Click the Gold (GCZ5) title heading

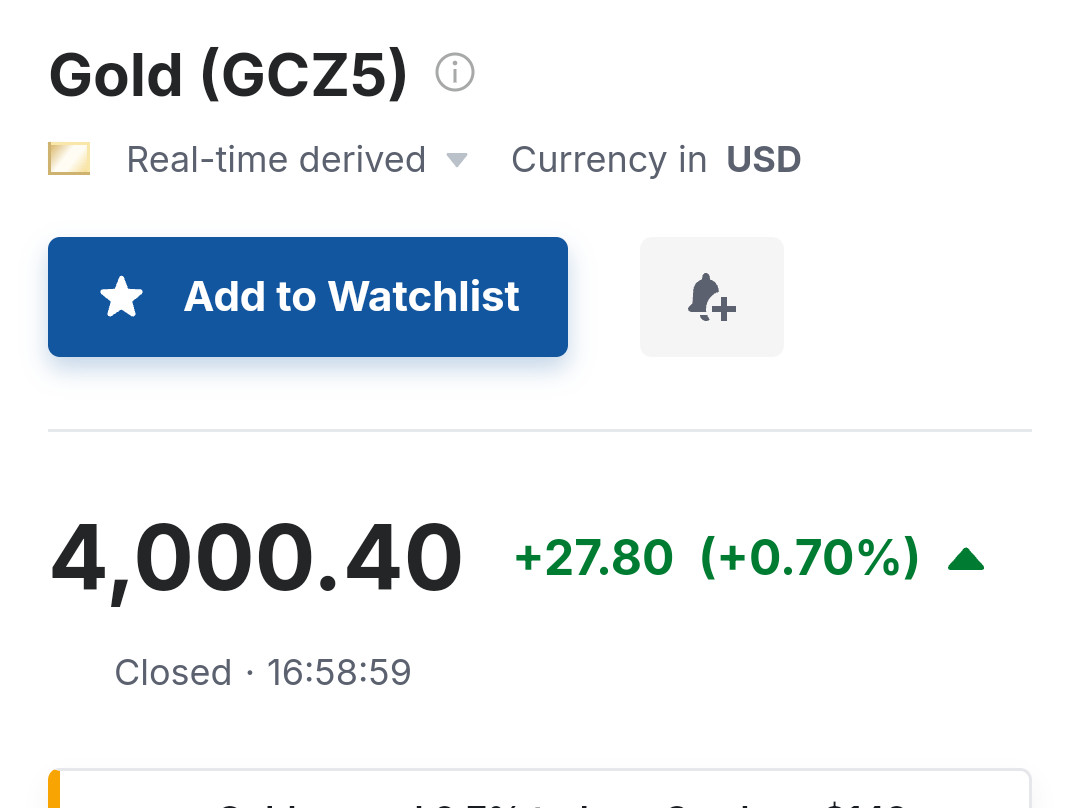228,75
